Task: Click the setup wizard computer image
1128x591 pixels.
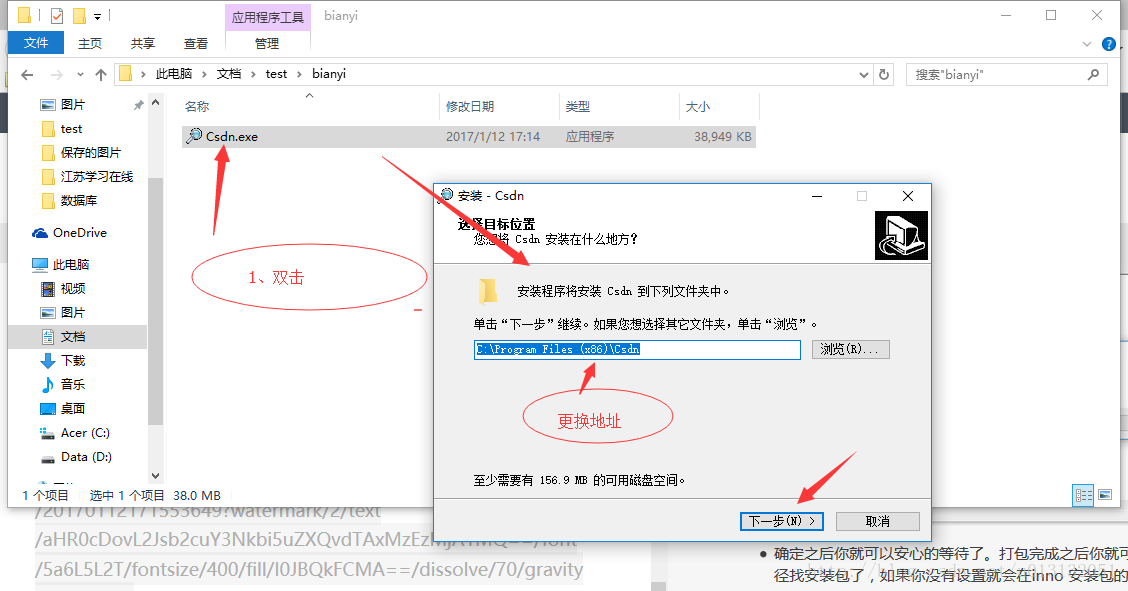Action: tap(901, 235)
